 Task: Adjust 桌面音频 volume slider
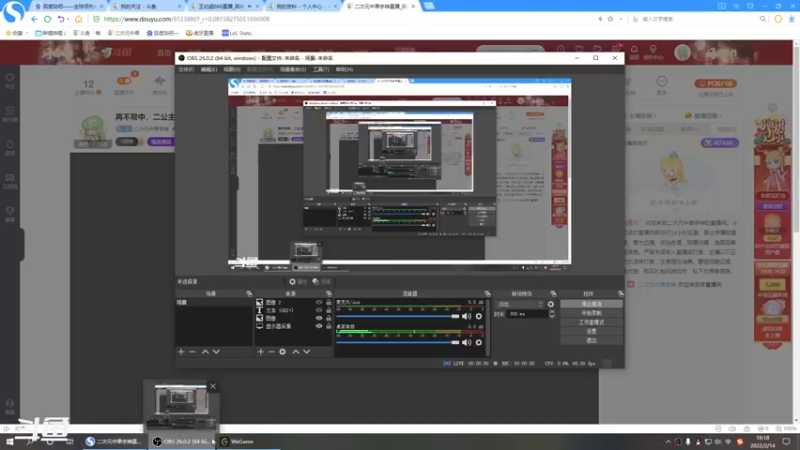(x=398, y=342)
